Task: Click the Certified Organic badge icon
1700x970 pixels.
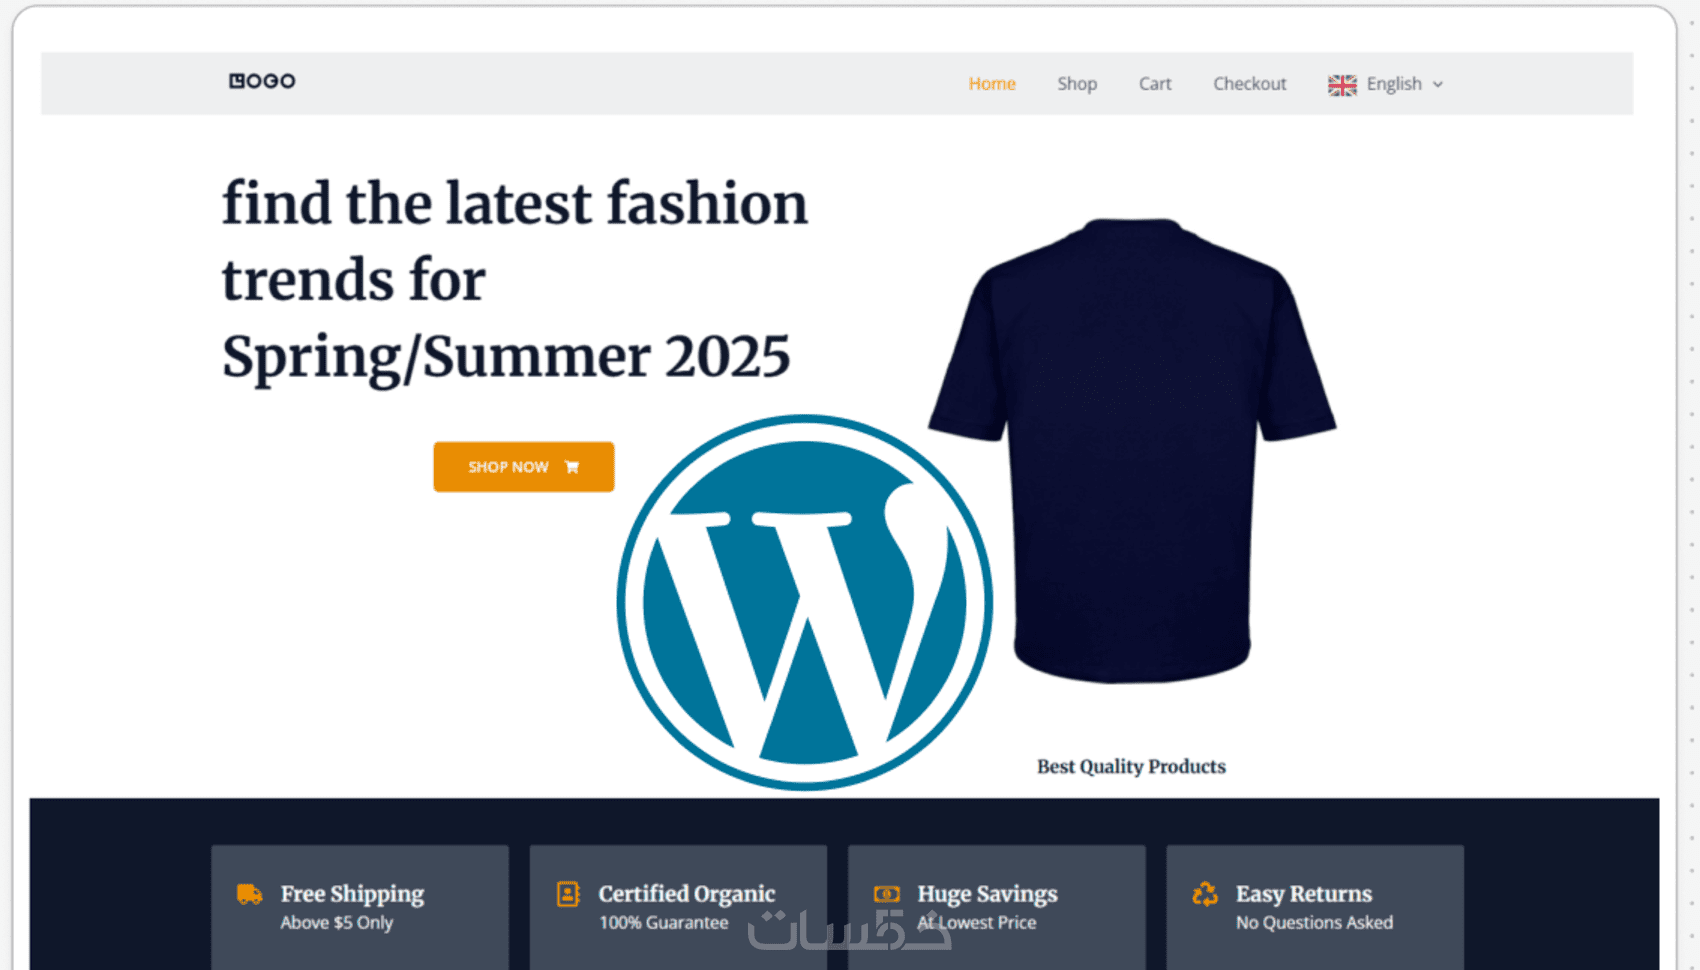Action: 568,894
